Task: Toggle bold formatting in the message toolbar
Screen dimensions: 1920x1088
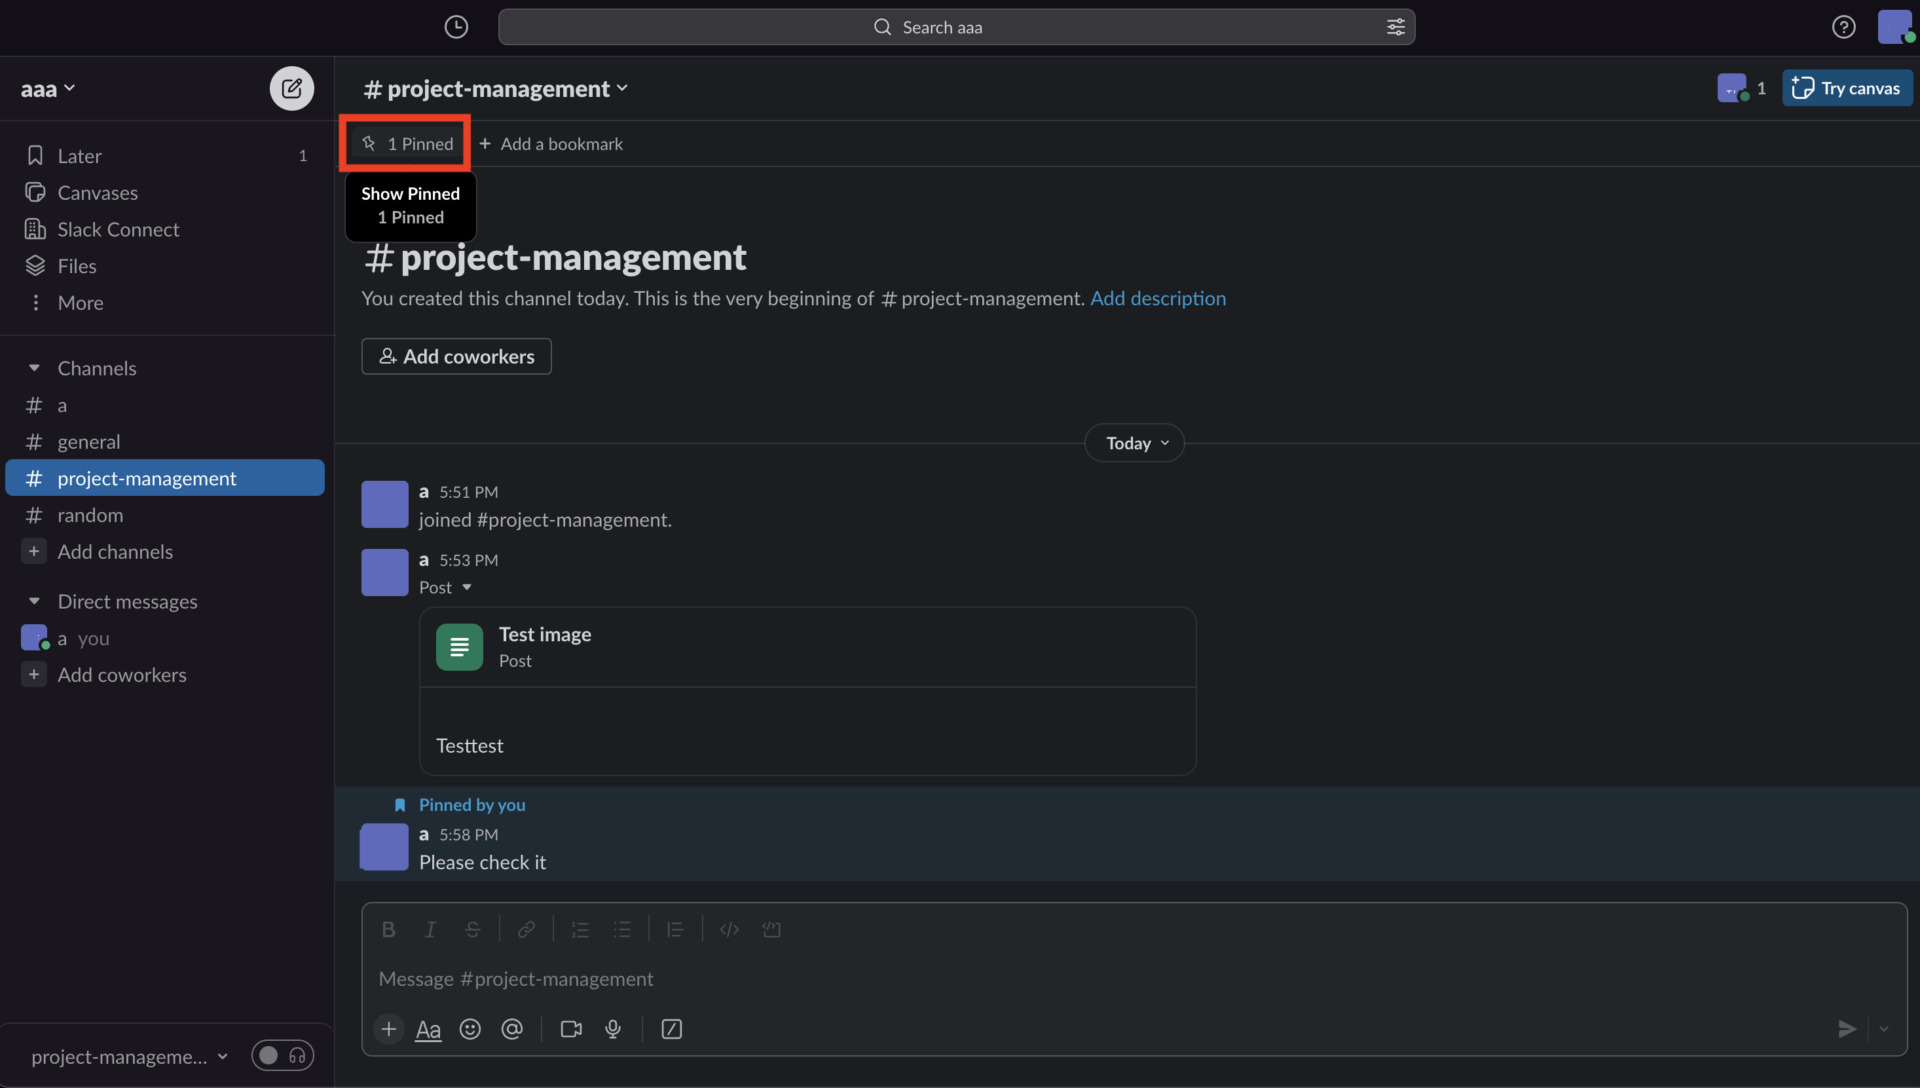Action: coord(388,929)
